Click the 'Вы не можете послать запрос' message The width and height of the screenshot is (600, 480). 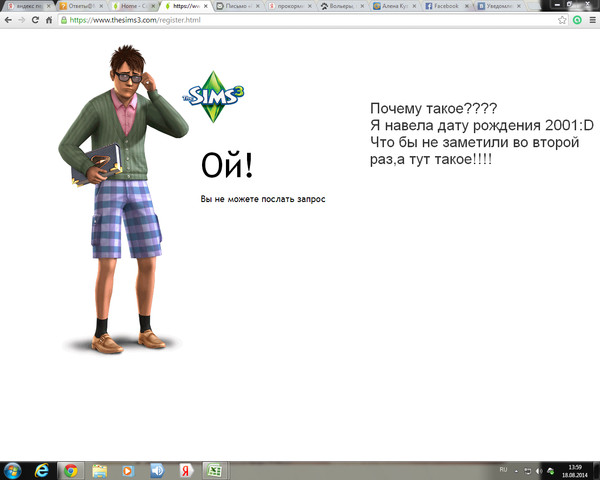coord(263,199)
